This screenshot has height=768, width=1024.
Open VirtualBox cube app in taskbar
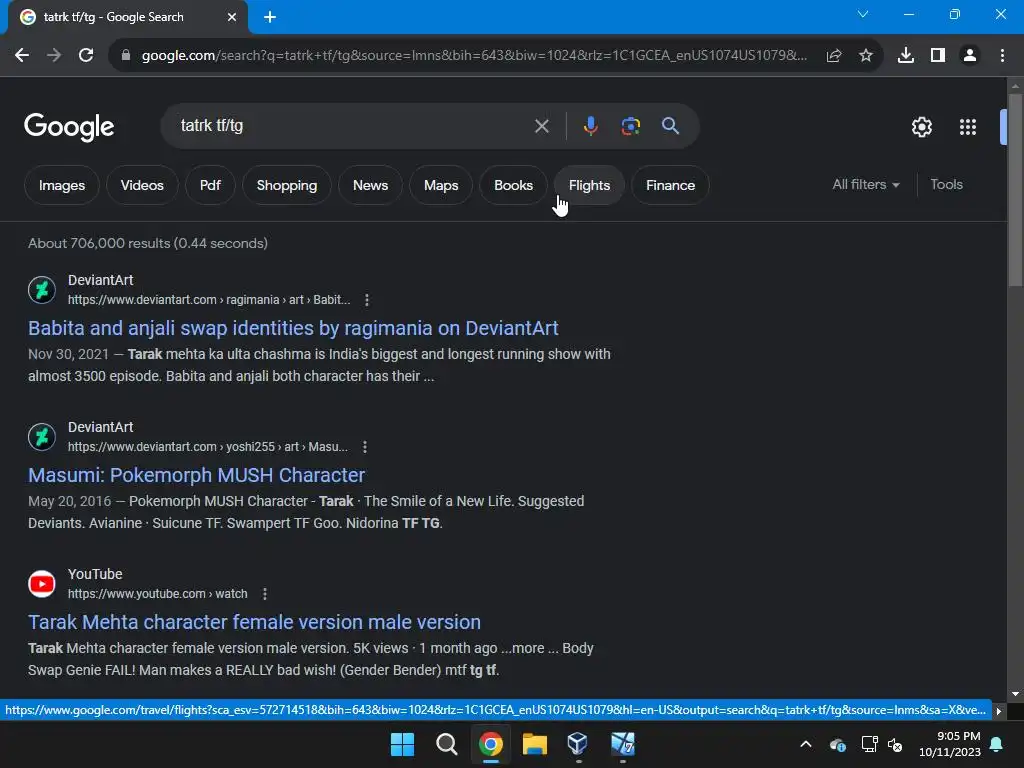pos(578,744)
